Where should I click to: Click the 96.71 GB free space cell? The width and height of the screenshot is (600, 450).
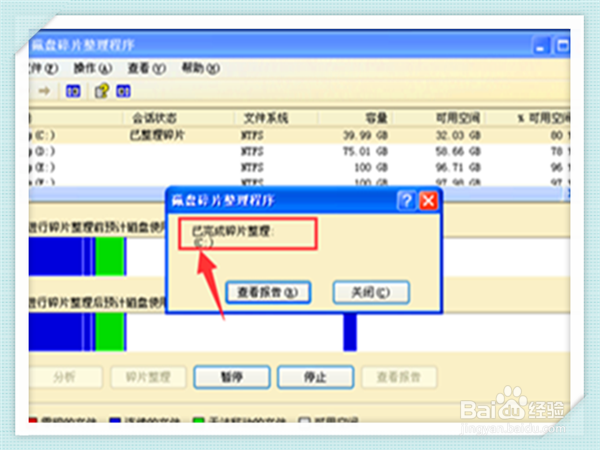point(458,168)
